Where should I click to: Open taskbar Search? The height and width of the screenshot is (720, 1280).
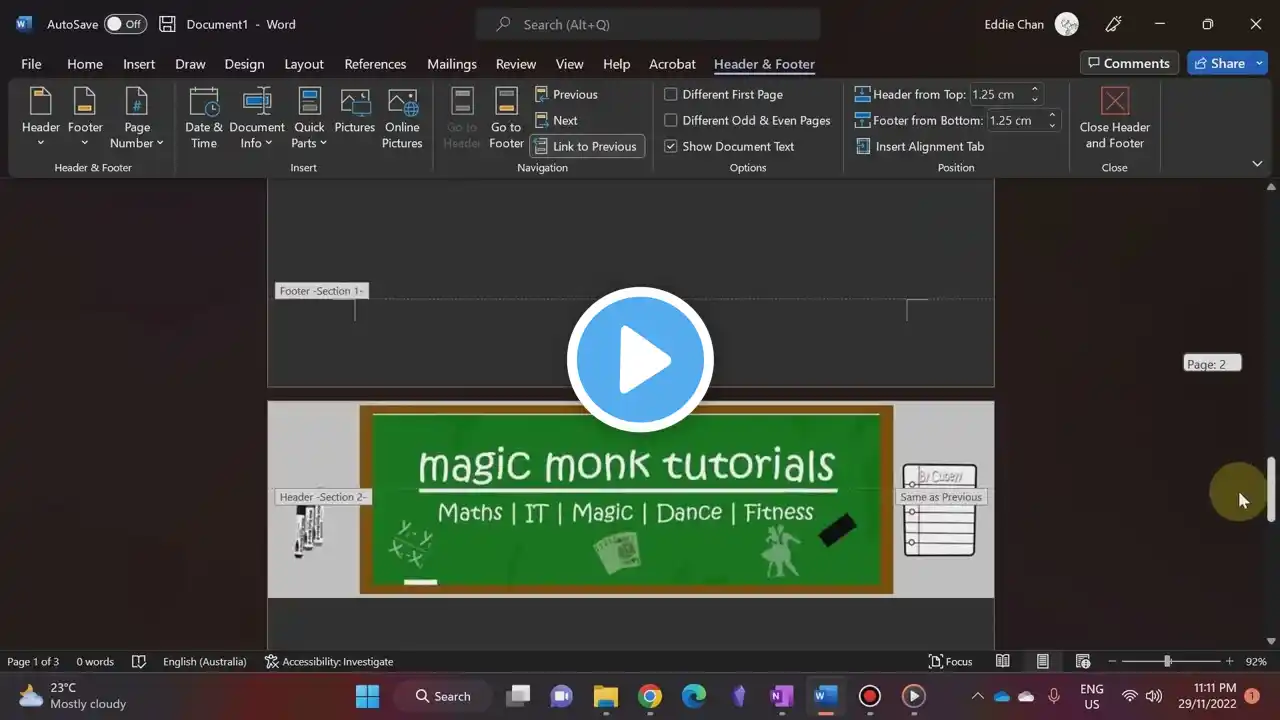(443, 696)
